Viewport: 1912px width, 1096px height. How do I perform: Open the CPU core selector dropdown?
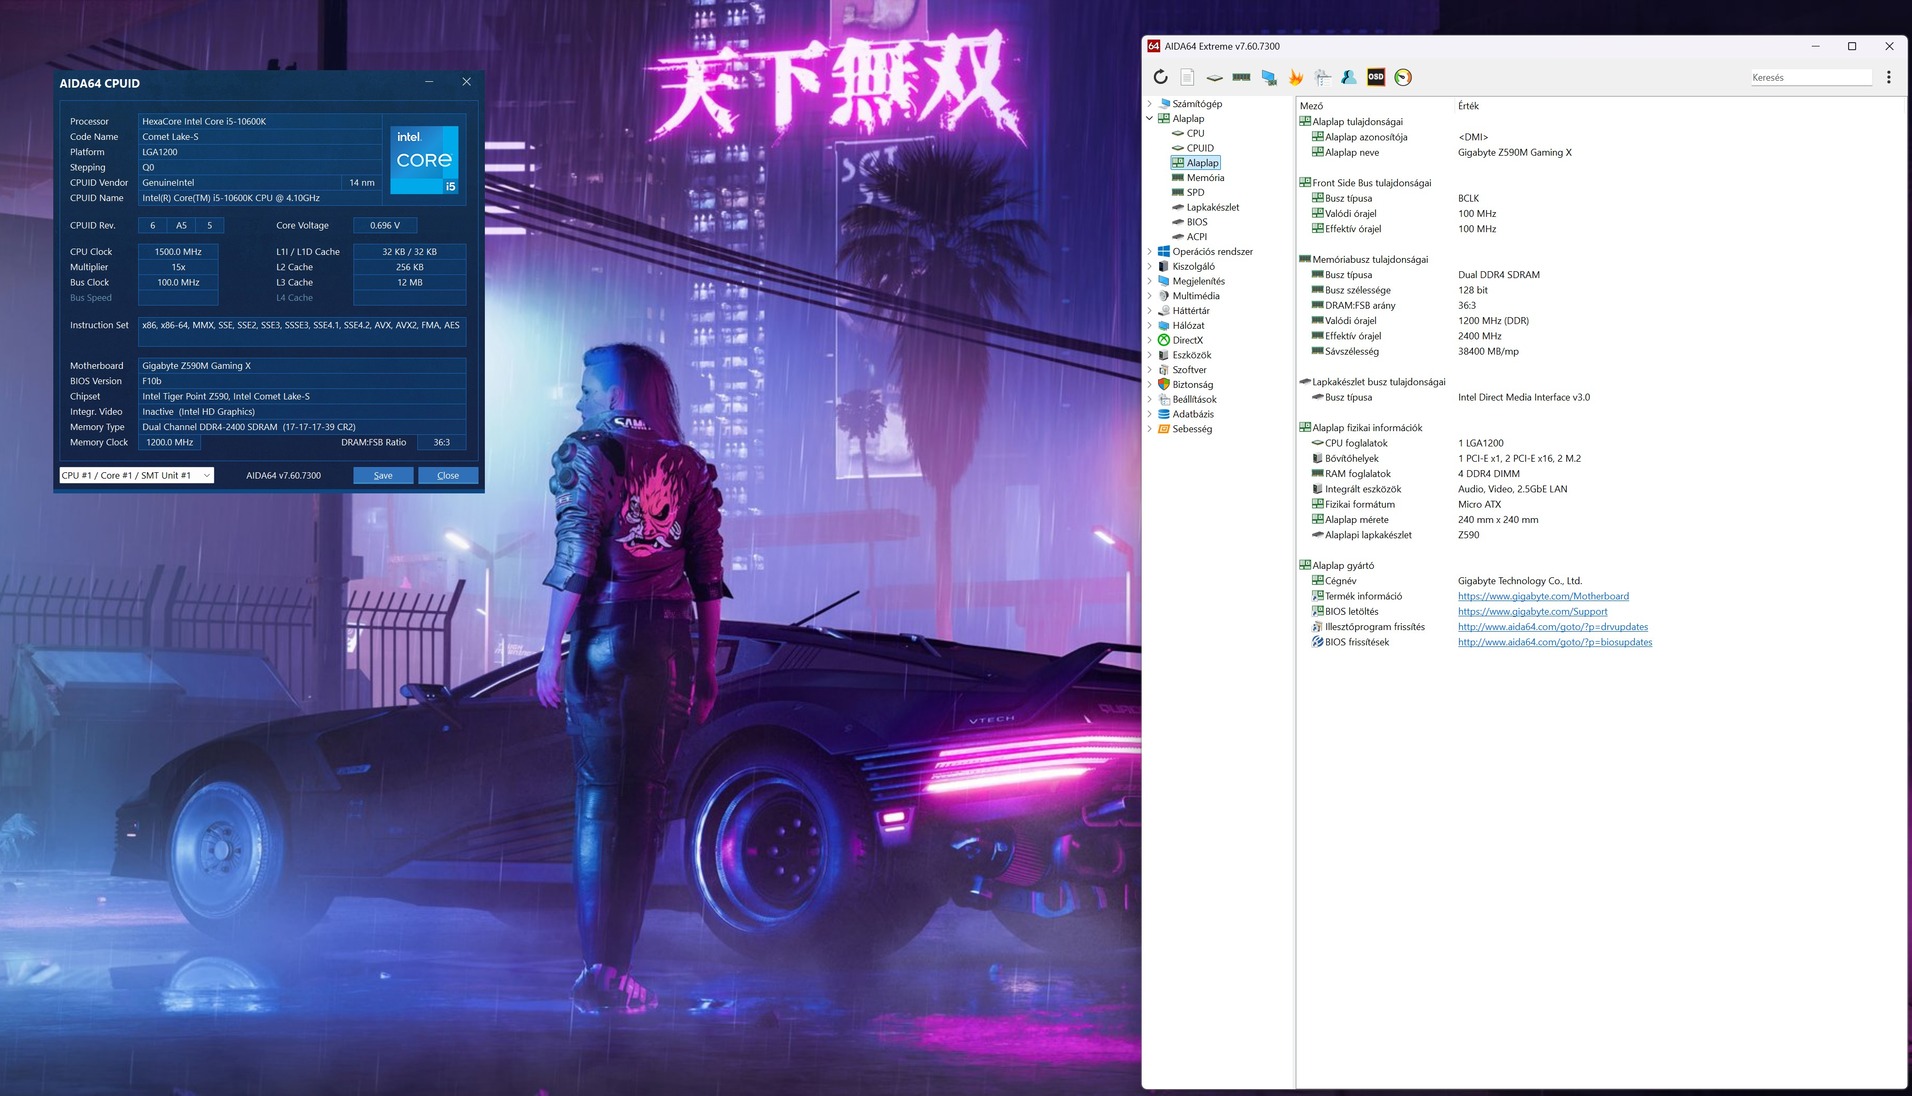coord(136,475)
